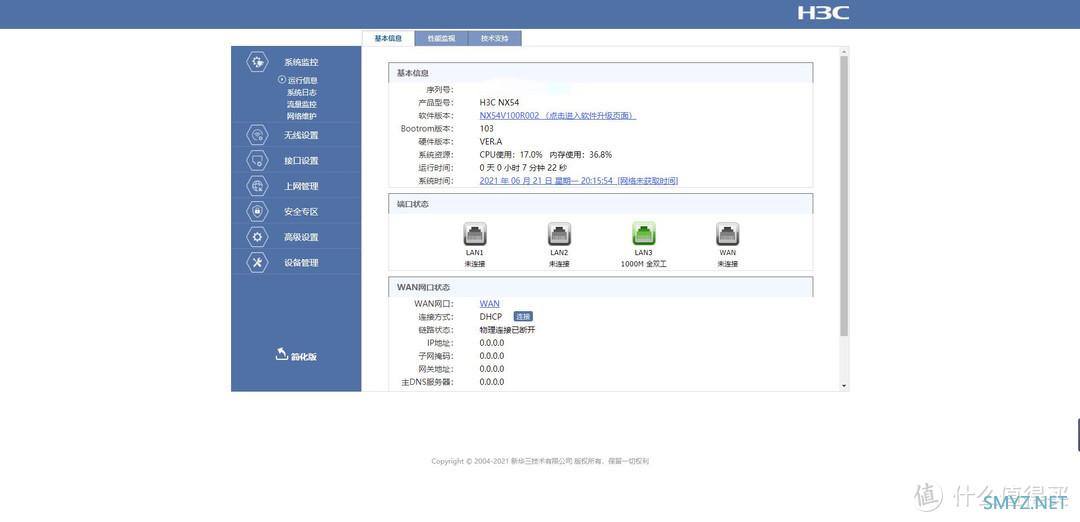Image resolution: width=1080 pixels, height=522 pixels.
Task: Click the 基本信息 section header
Action: [x=601, y=73]
